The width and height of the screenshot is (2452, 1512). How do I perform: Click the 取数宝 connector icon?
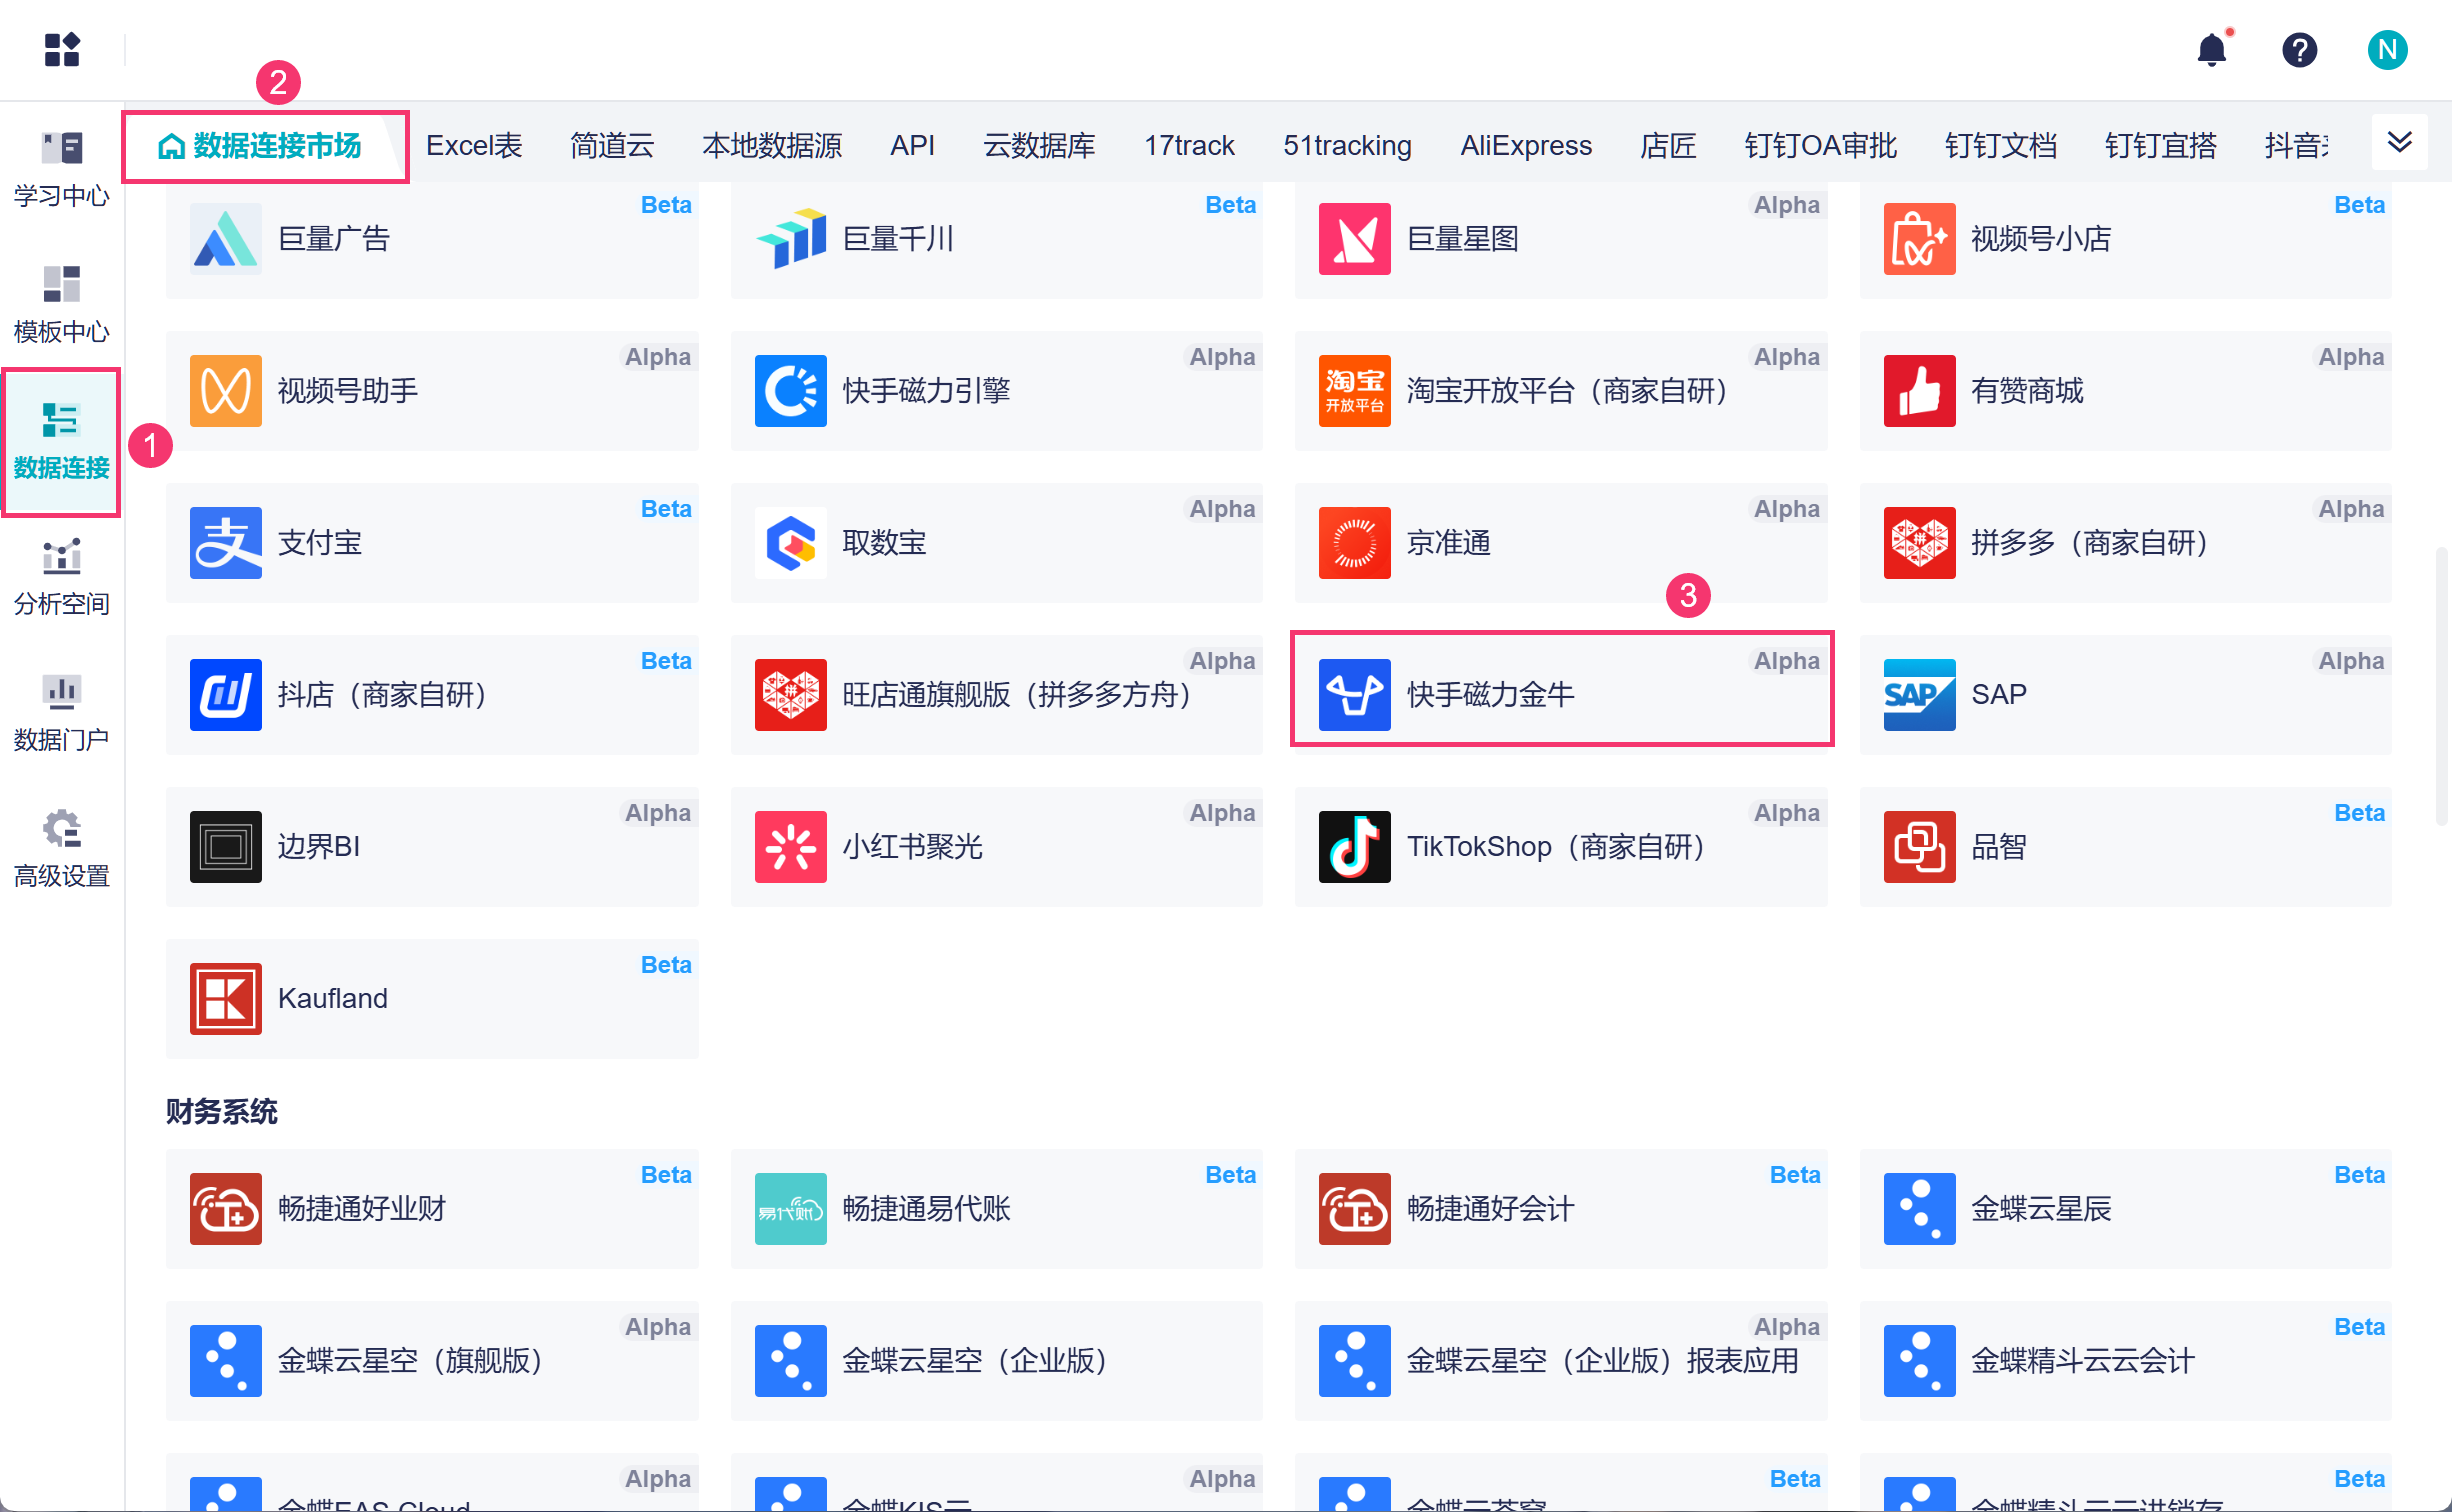[791, 543]
